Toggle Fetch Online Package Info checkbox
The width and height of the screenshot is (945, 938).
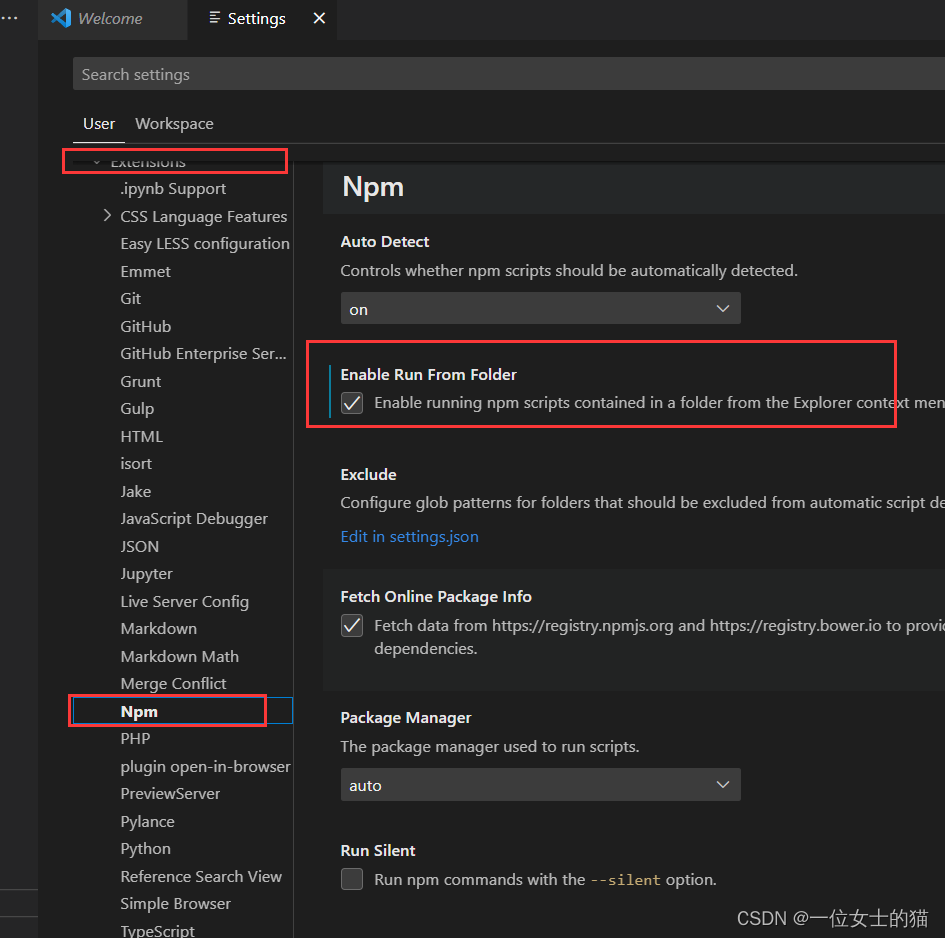352,626
